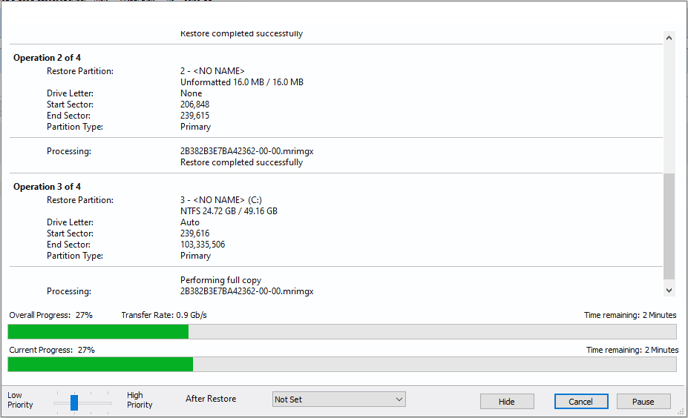The height and width of the screenshot is (418, 688).
Task: Click the Transfer Rate 0.9 Gb/s text
Action: pyautogui.click(x=164, y=315)
